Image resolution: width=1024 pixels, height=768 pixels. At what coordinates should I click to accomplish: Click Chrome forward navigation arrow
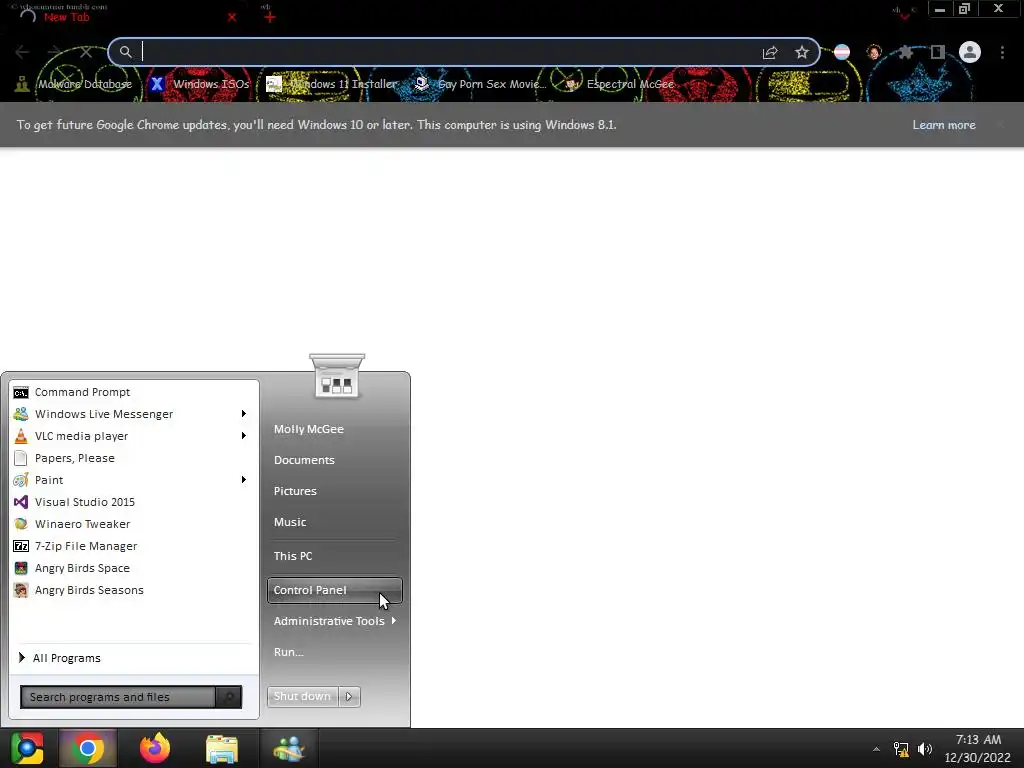(x=54, y=52)
